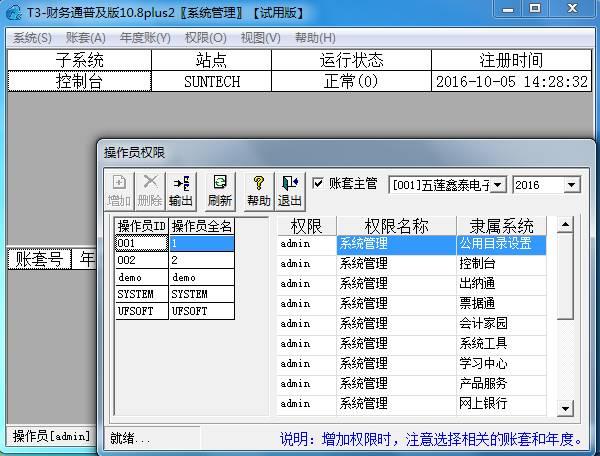This screenshot has width=600, height=456.
Task: Exit the dialog with the 退出 icon
Action: pos(290,191)
